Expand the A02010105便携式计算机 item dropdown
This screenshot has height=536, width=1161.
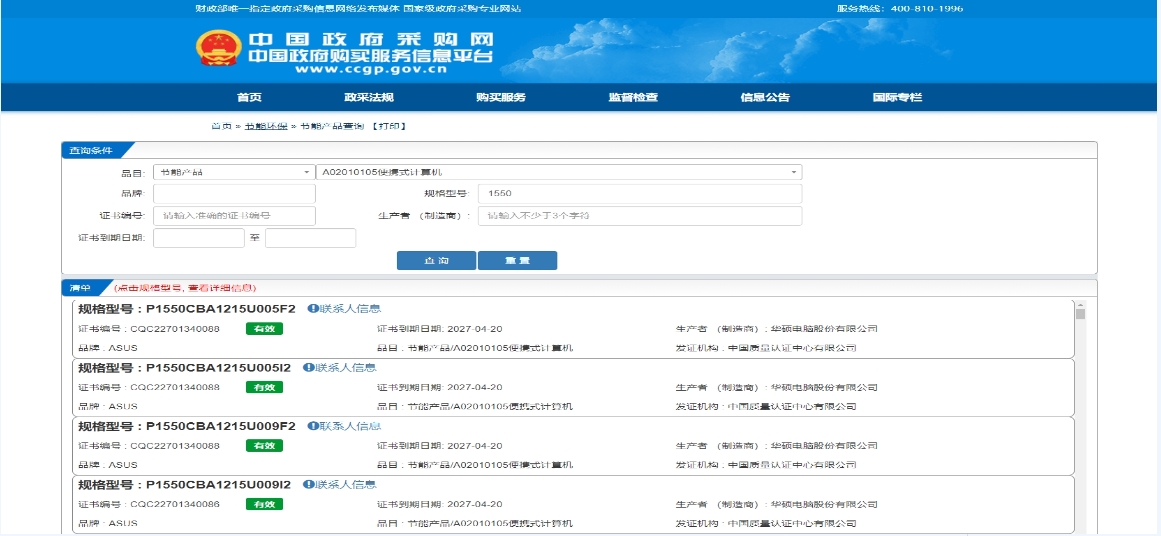(x=558, y=172)
